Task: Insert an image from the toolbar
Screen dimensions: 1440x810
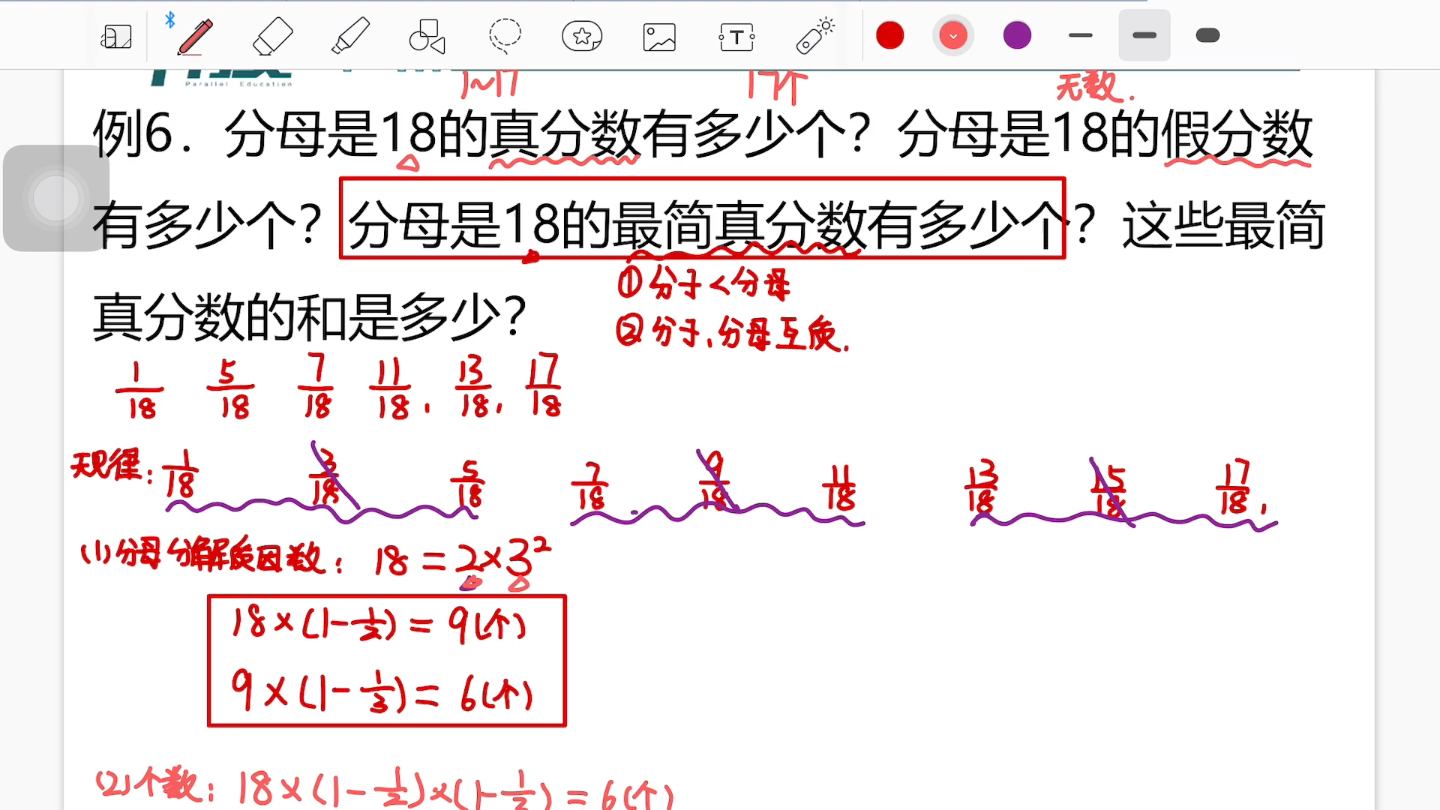Action: click(x=660, y=35)
